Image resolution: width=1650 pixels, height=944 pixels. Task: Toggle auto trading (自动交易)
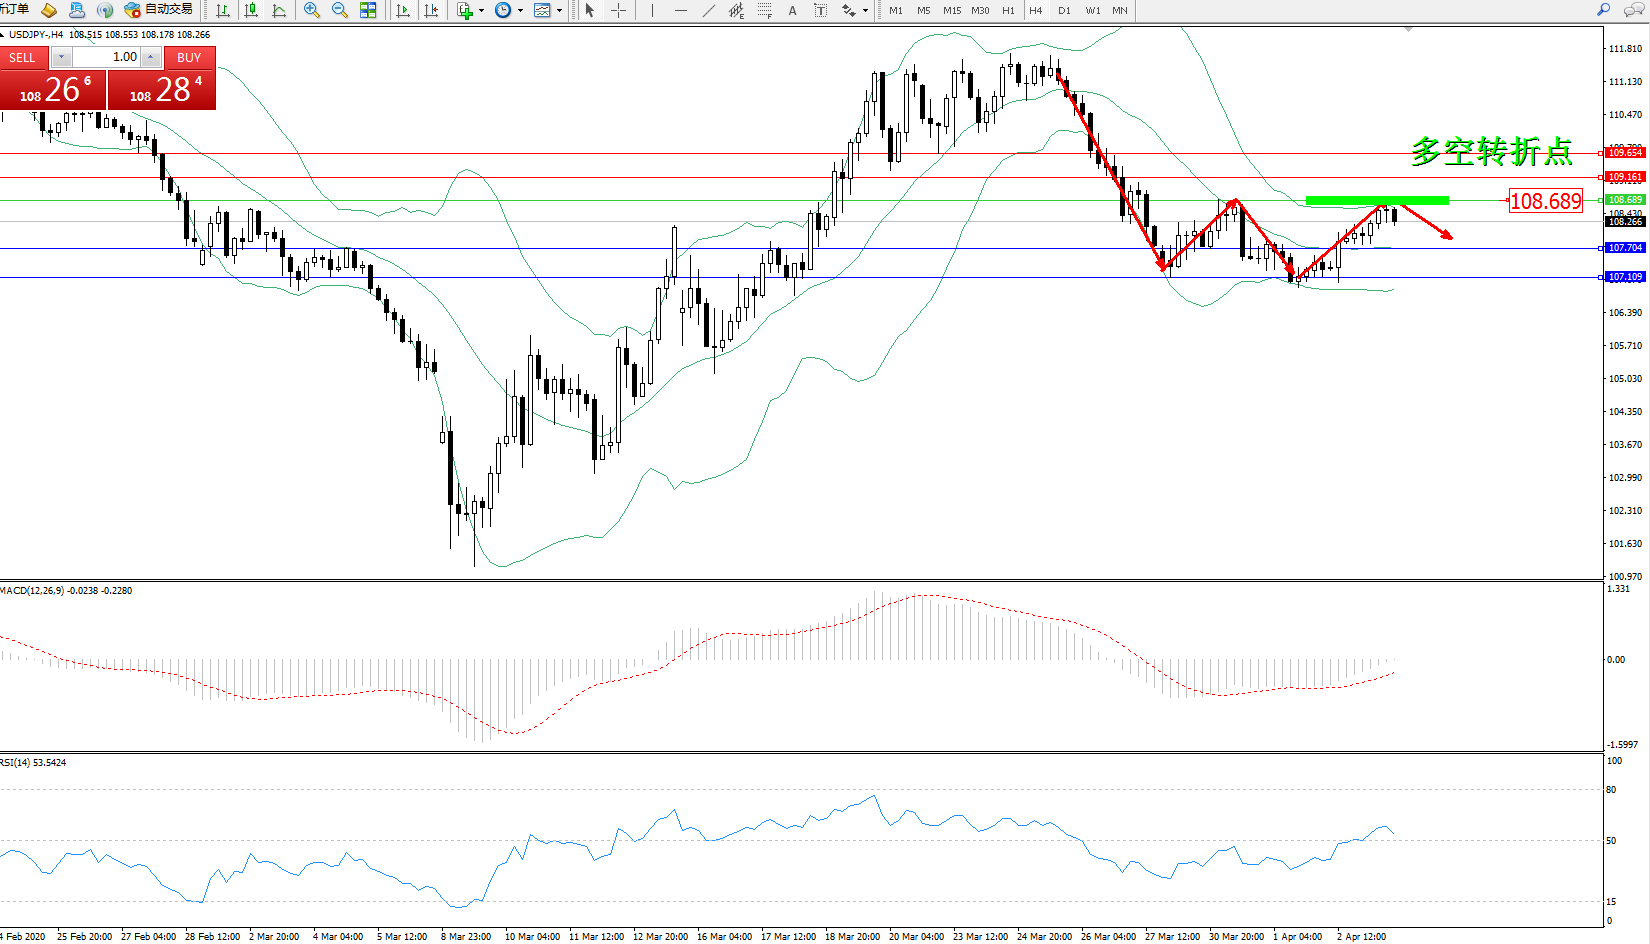click(158, 10)
